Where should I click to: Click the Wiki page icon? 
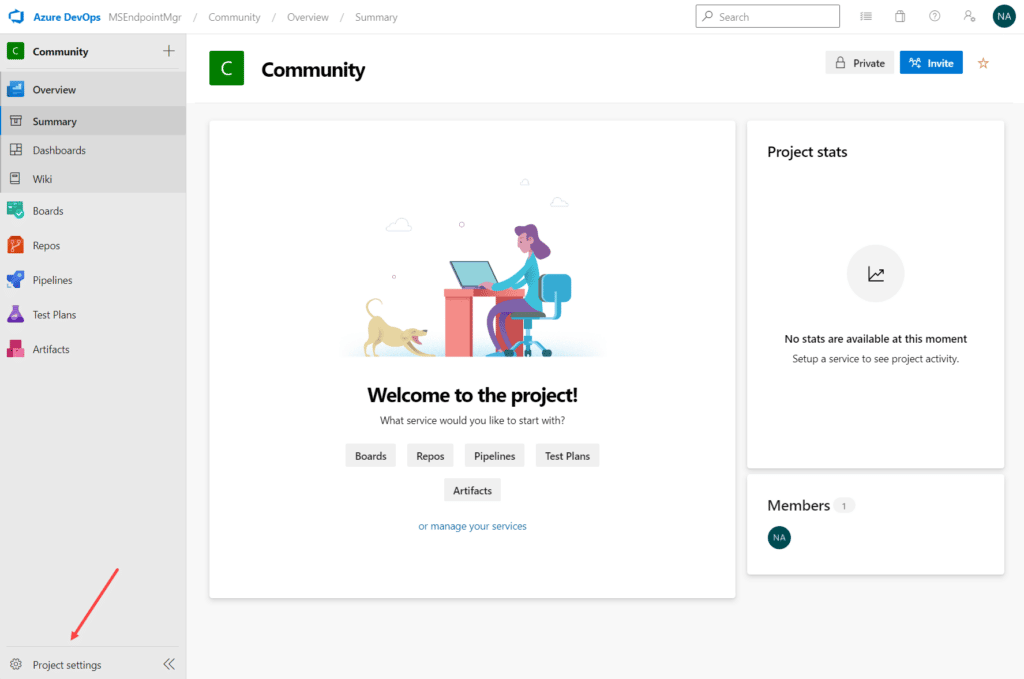click(16, 179)
